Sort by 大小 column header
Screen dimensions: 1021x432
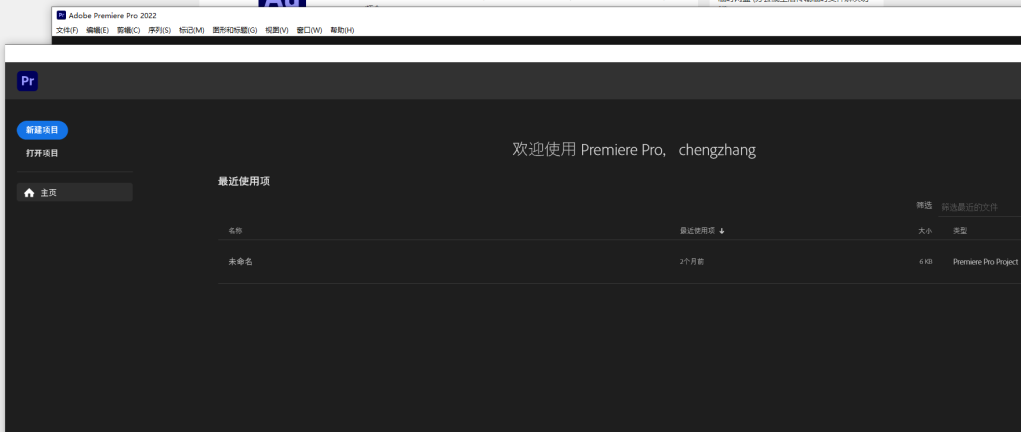pos(925,231)
